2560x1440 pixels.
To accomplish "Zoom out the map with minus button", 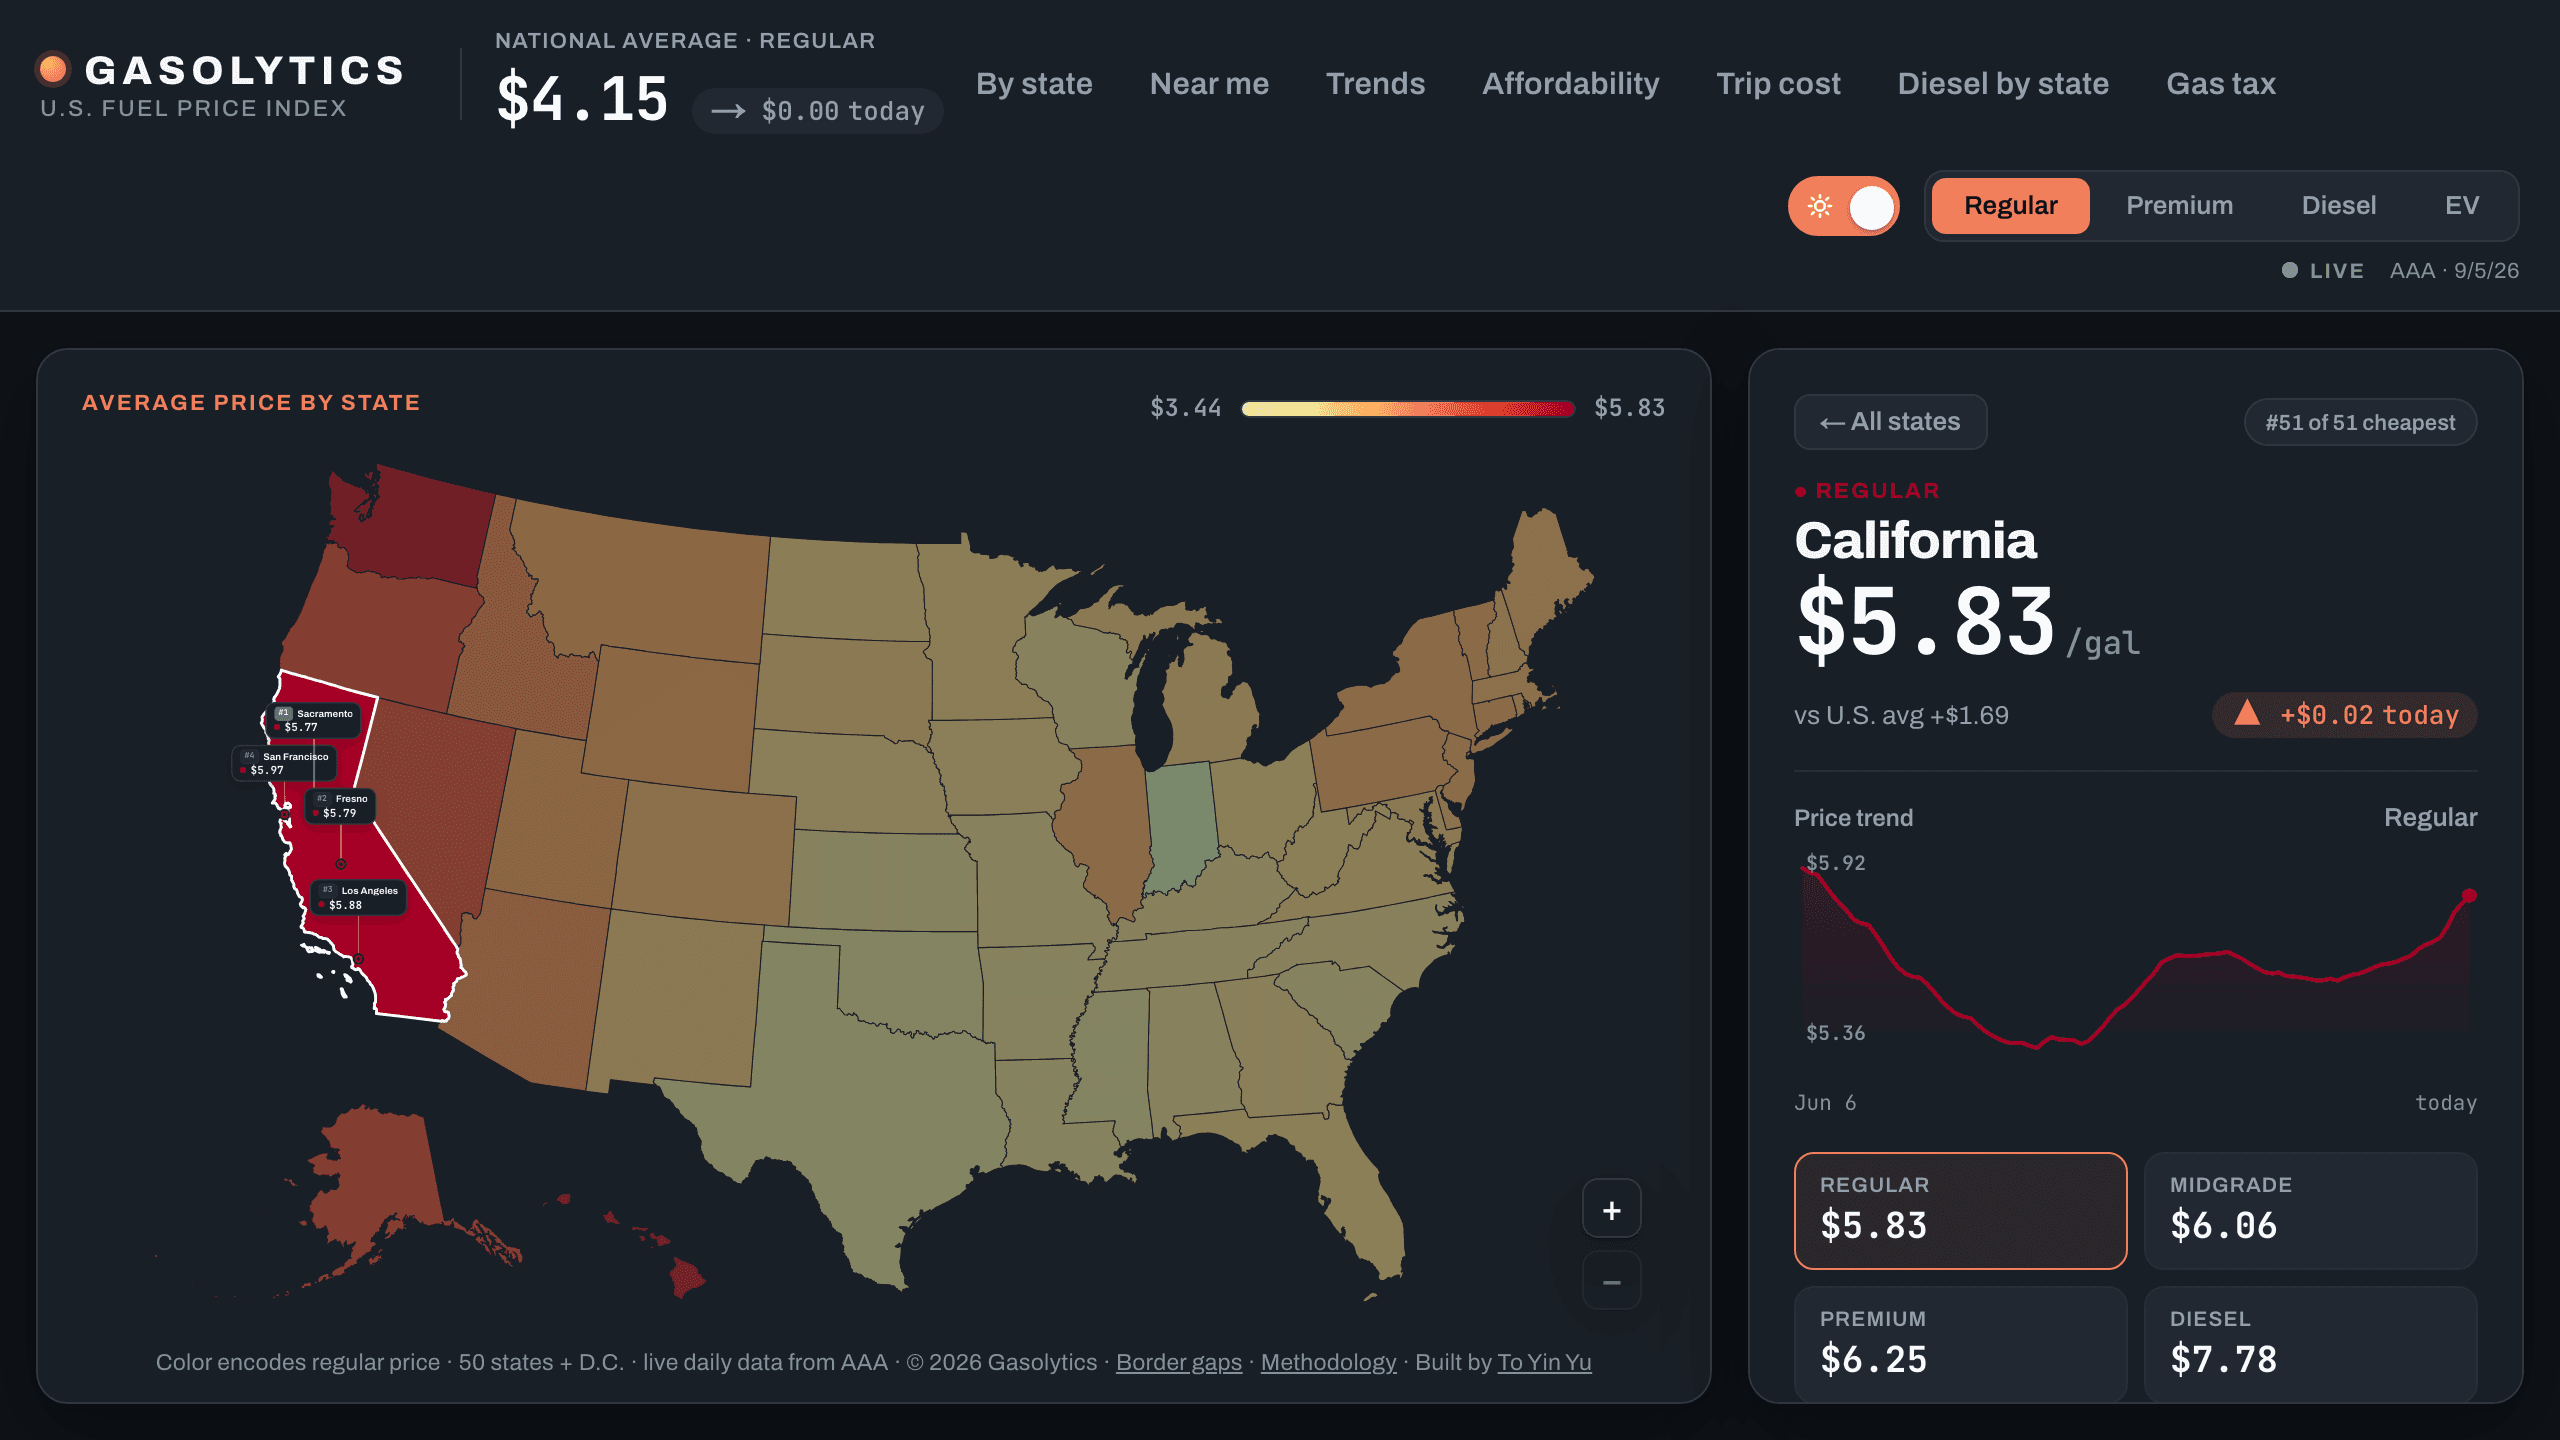I will click(x=1611, y=1281).
